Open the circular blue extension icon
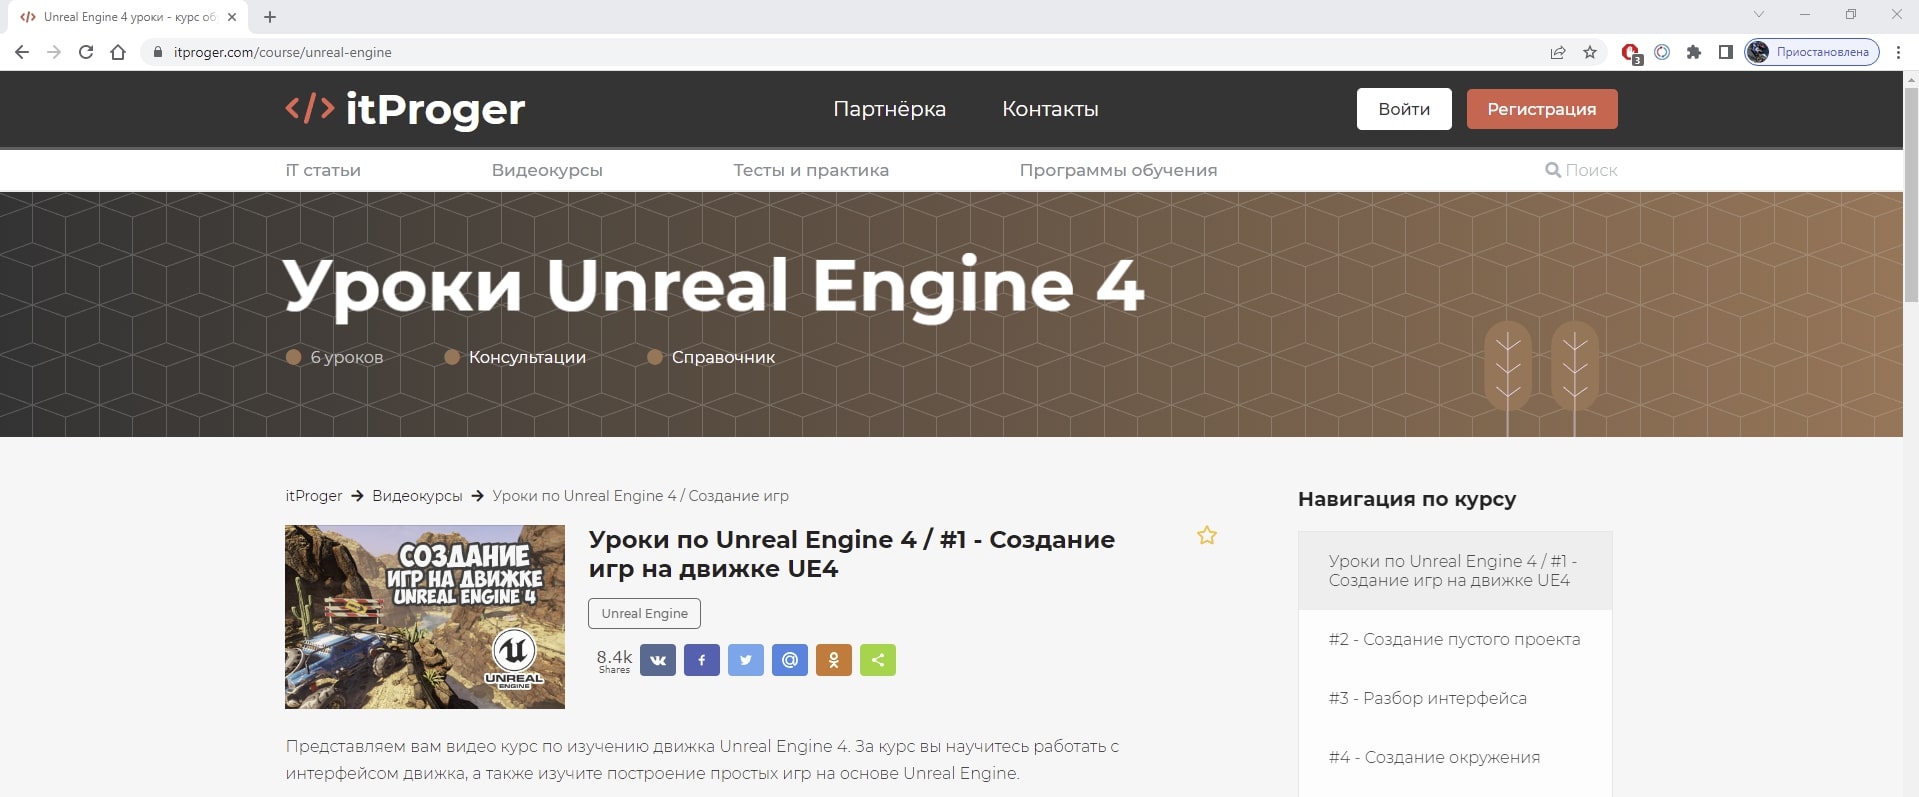This screenshot has width=1919, height=797. point(1662,52)
